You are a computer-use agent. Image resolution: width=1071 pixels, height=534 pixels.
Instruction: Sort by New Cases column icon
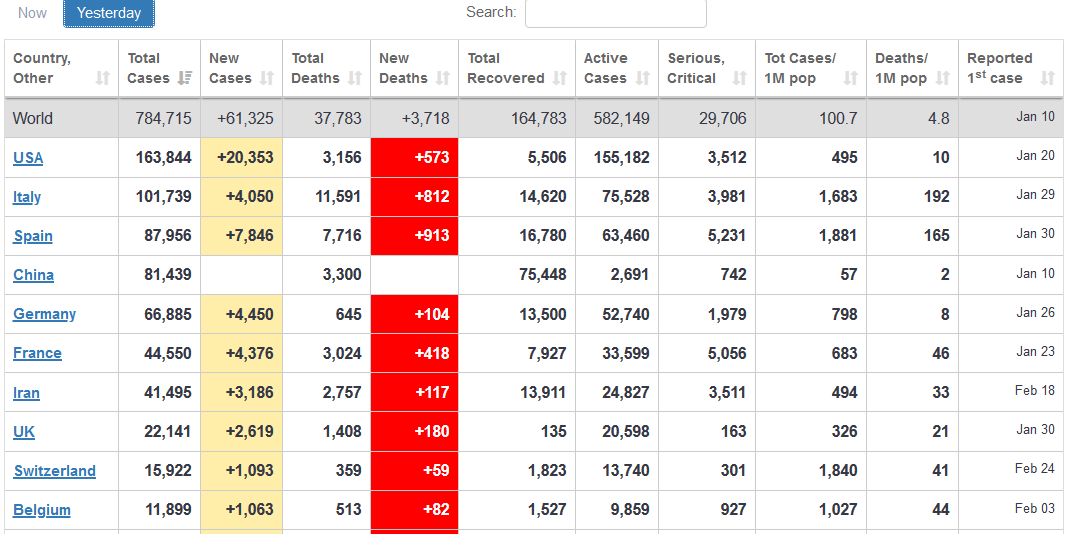tap(267, 79)
